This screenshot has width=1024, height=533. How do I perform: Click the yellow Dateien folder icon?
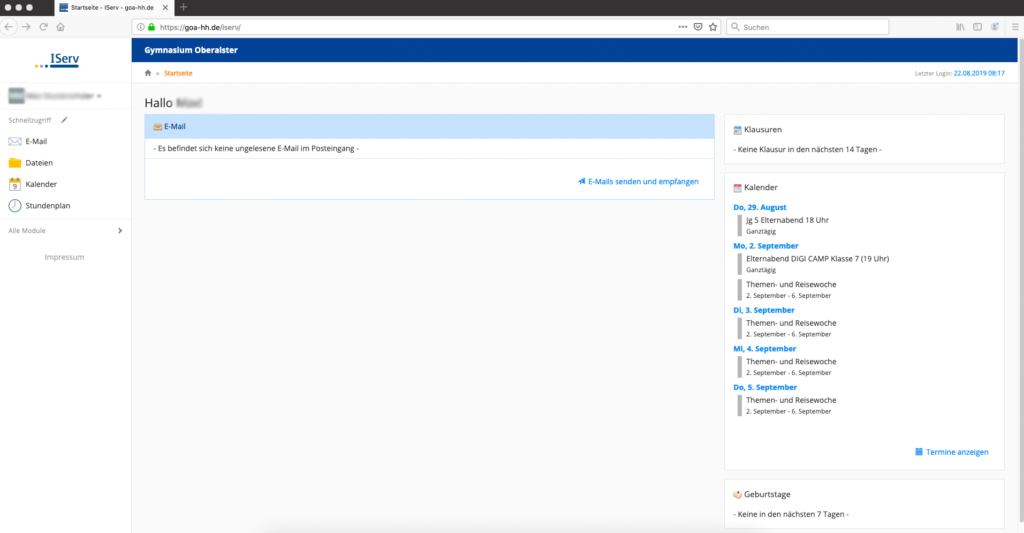14,163
